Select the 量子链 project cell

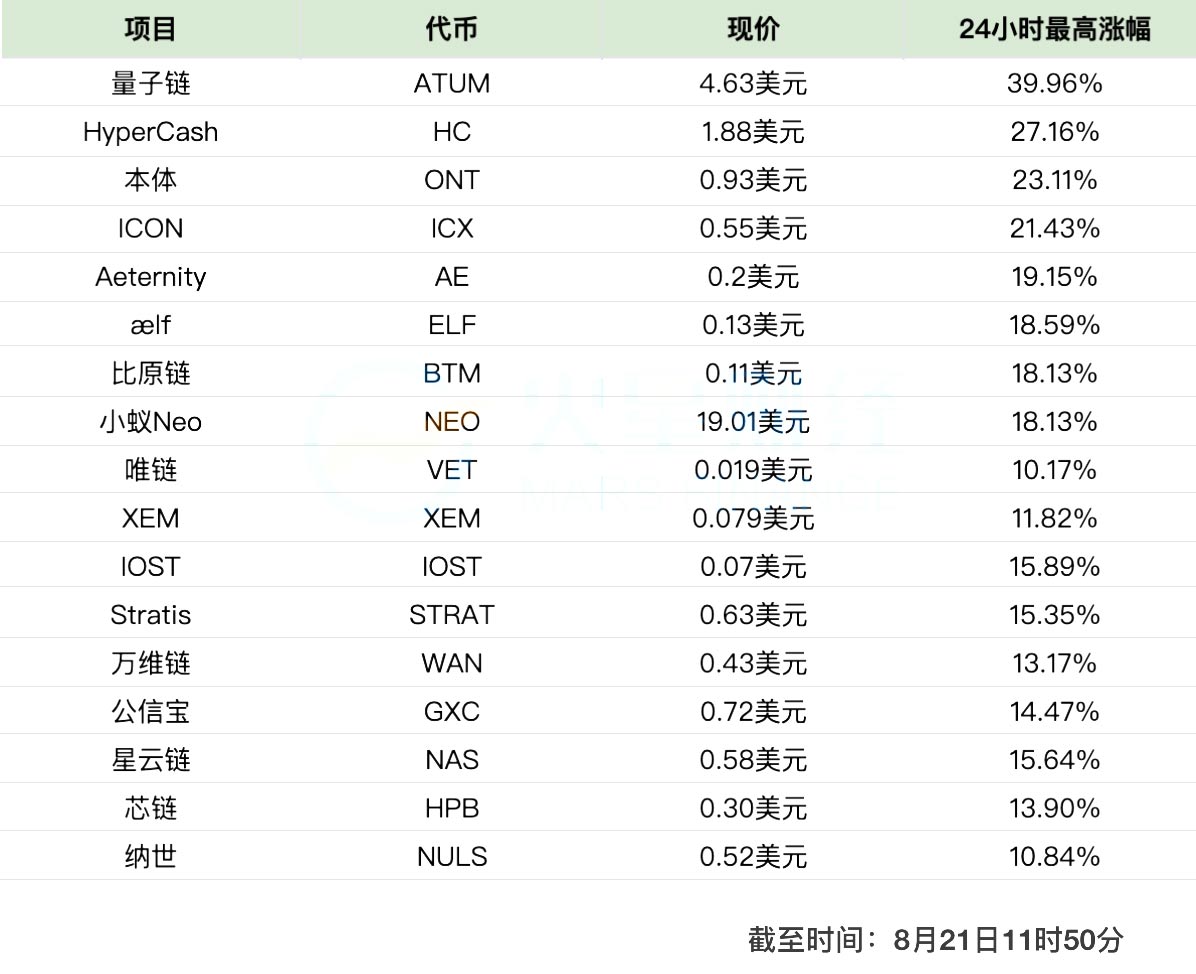(x=150, y=83)
